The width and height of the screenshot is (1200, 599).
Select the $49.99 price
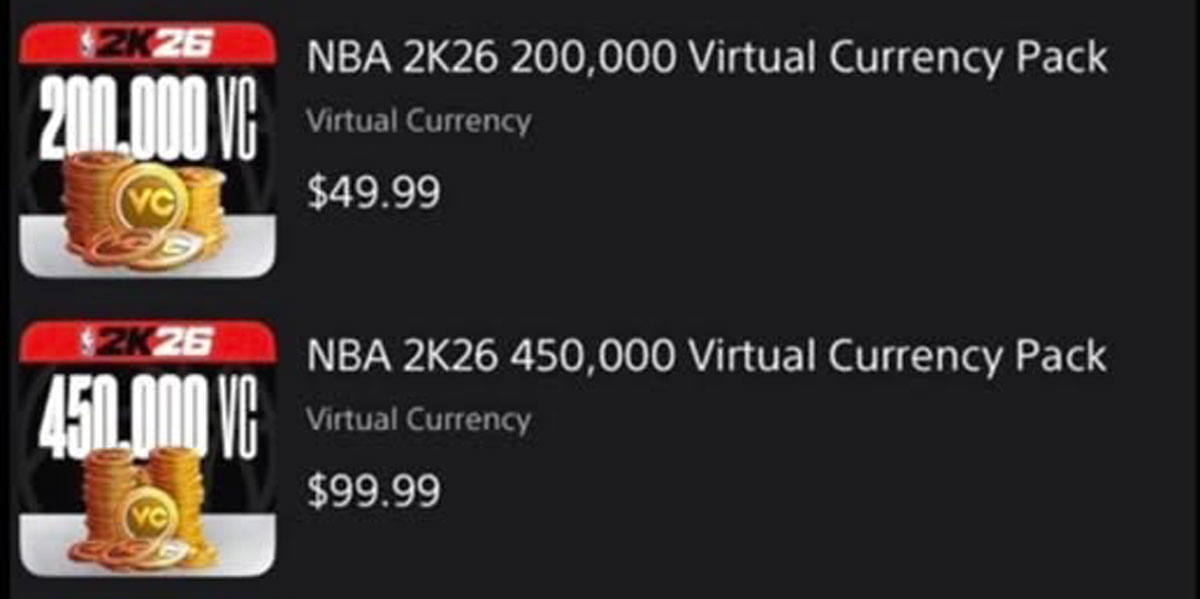pos(373,193)
